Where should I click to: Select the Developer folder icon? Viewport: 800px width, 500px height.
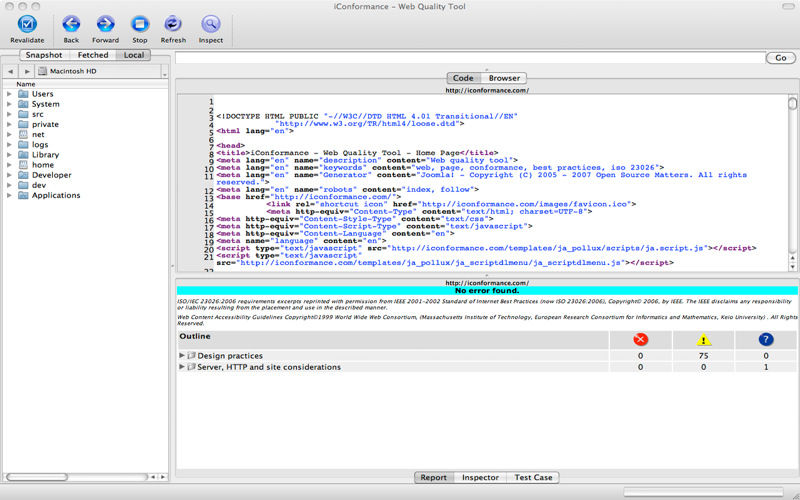pos(23,175)
